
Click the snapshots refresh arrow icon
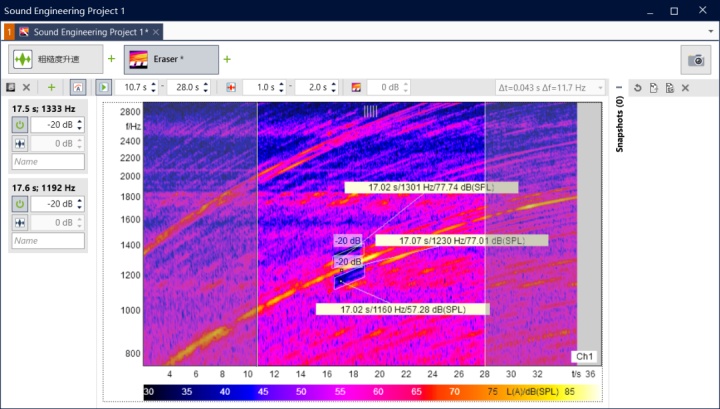coord(637,88)
